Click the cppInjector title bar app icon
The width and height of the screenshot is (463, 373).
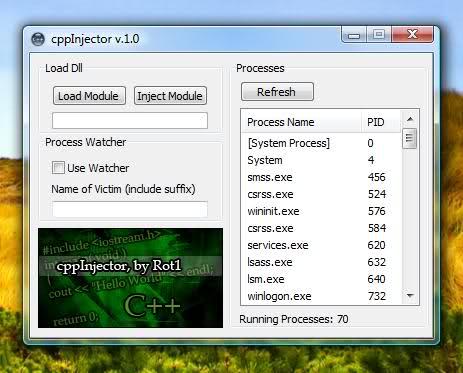coord(38,39)
